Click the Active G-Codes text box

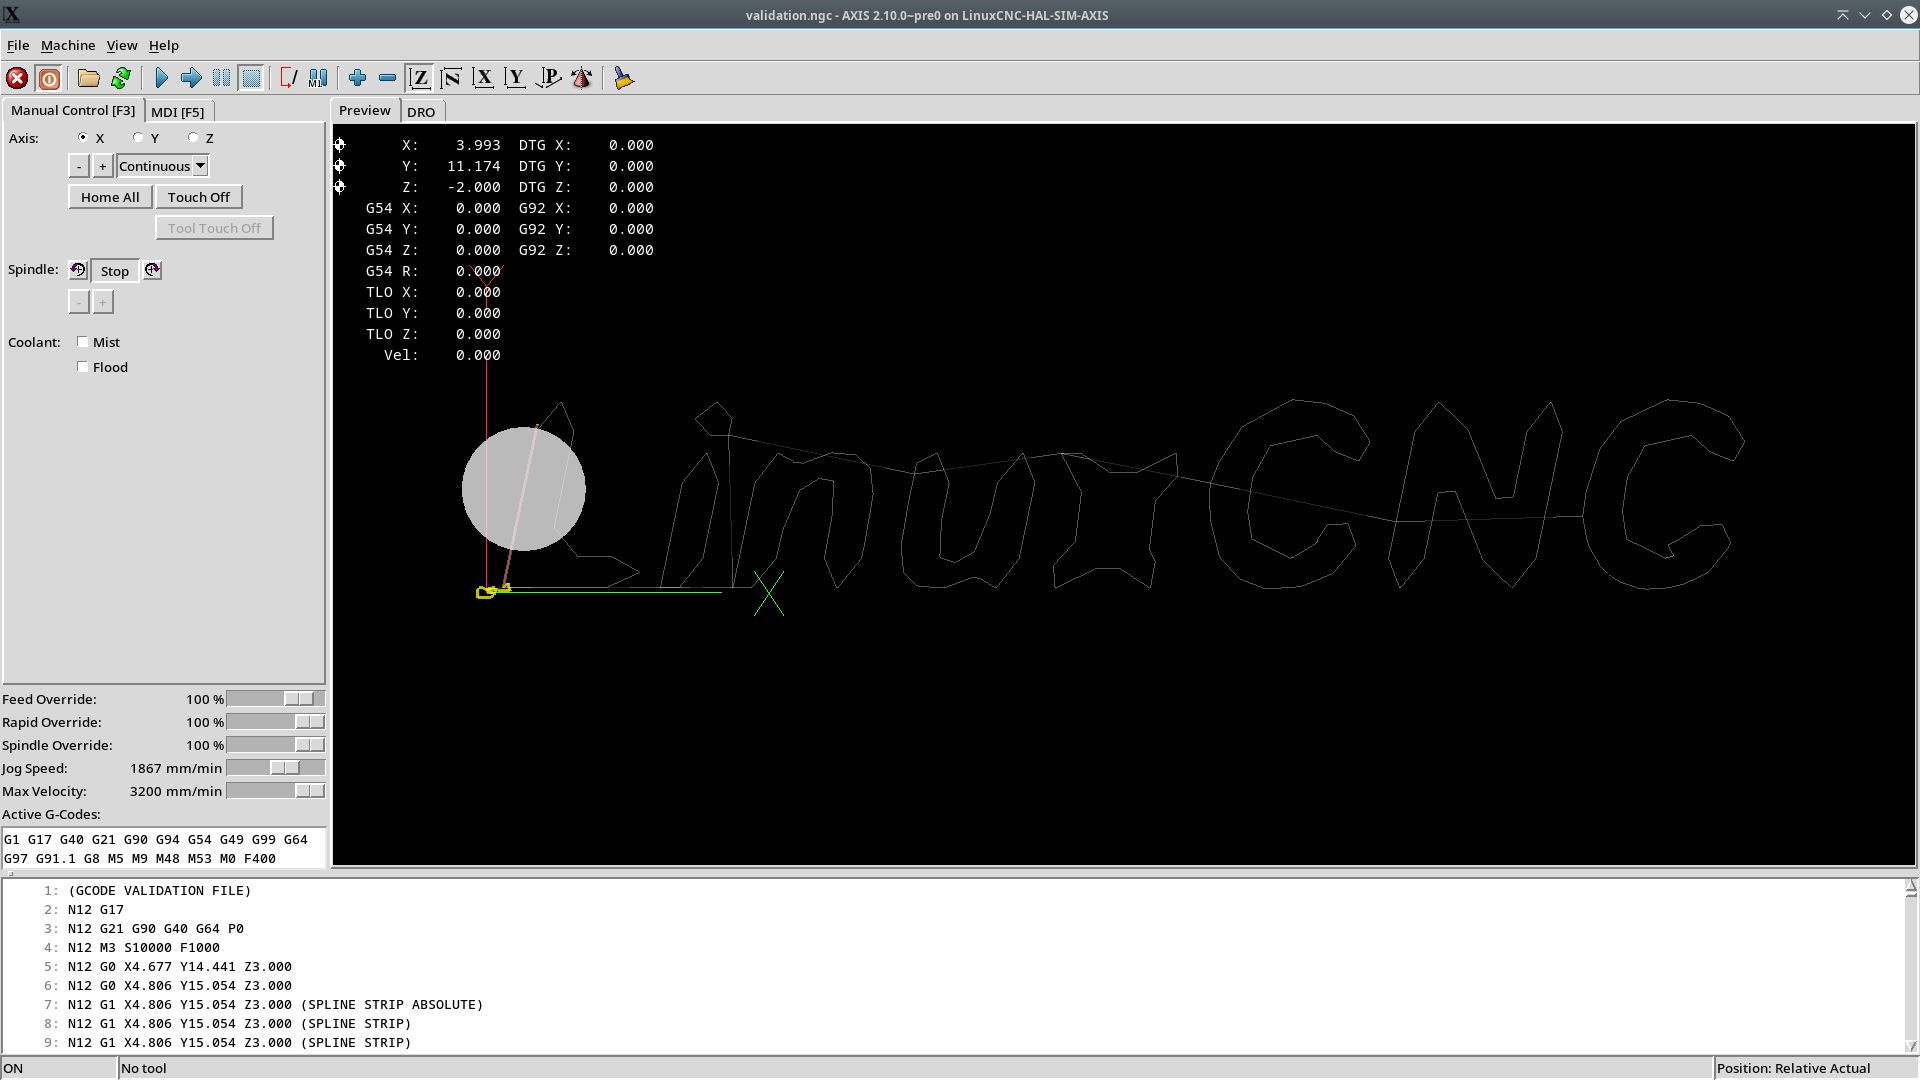164,848
